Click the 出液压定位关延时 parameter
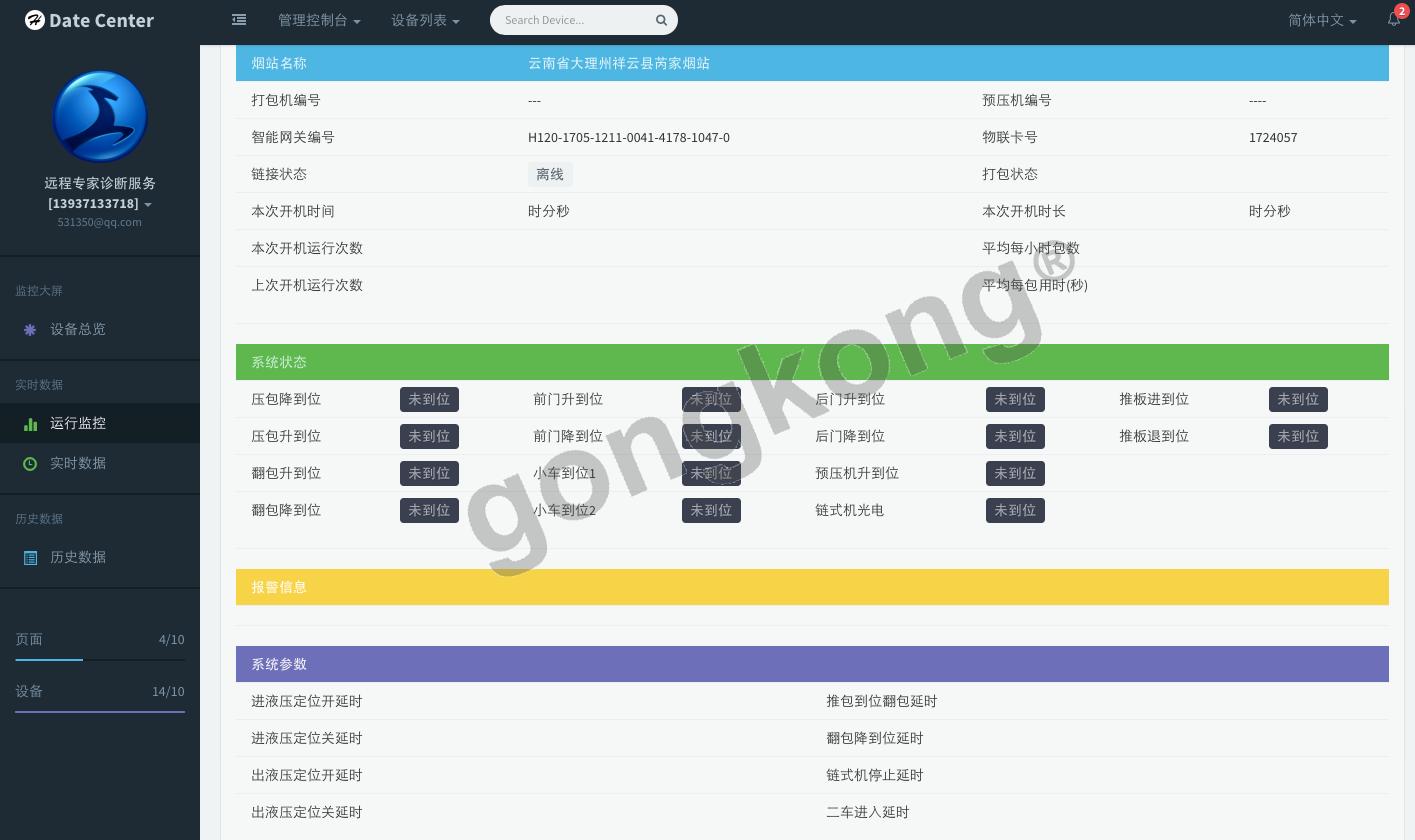1415x840 pixels. click(x=307, y=812)
